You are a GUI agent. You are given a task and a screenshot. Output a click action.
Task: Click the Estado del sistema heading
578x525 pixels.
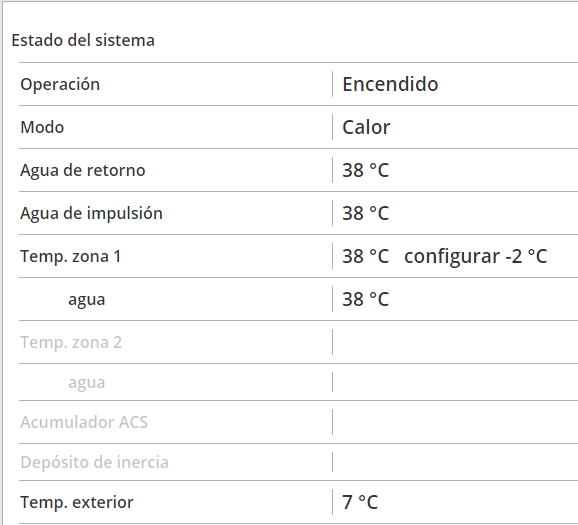tap(83, 41)
